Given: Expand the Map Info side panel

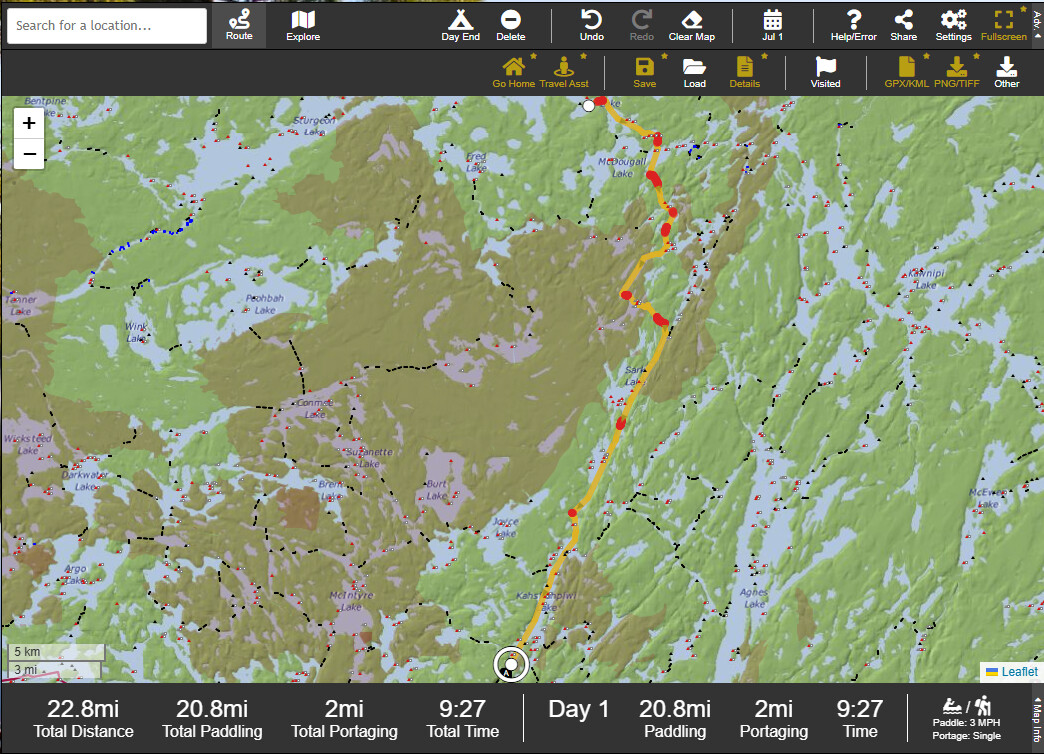Looking at the screenshot, I should (1036, 719).
